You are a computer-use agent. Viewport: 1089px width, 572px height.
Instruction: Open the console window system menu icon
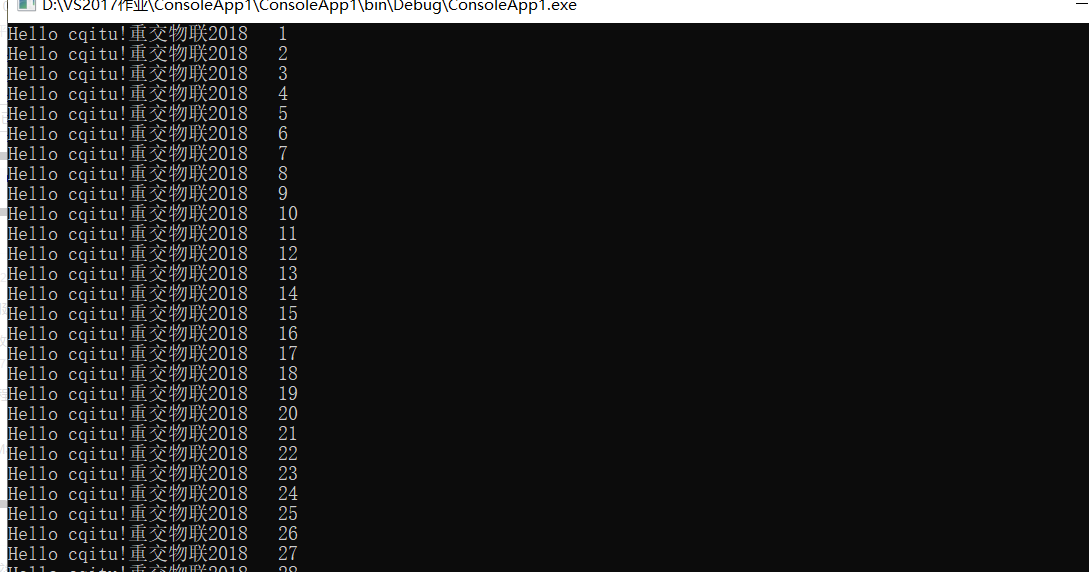click(x=26, y=5)
